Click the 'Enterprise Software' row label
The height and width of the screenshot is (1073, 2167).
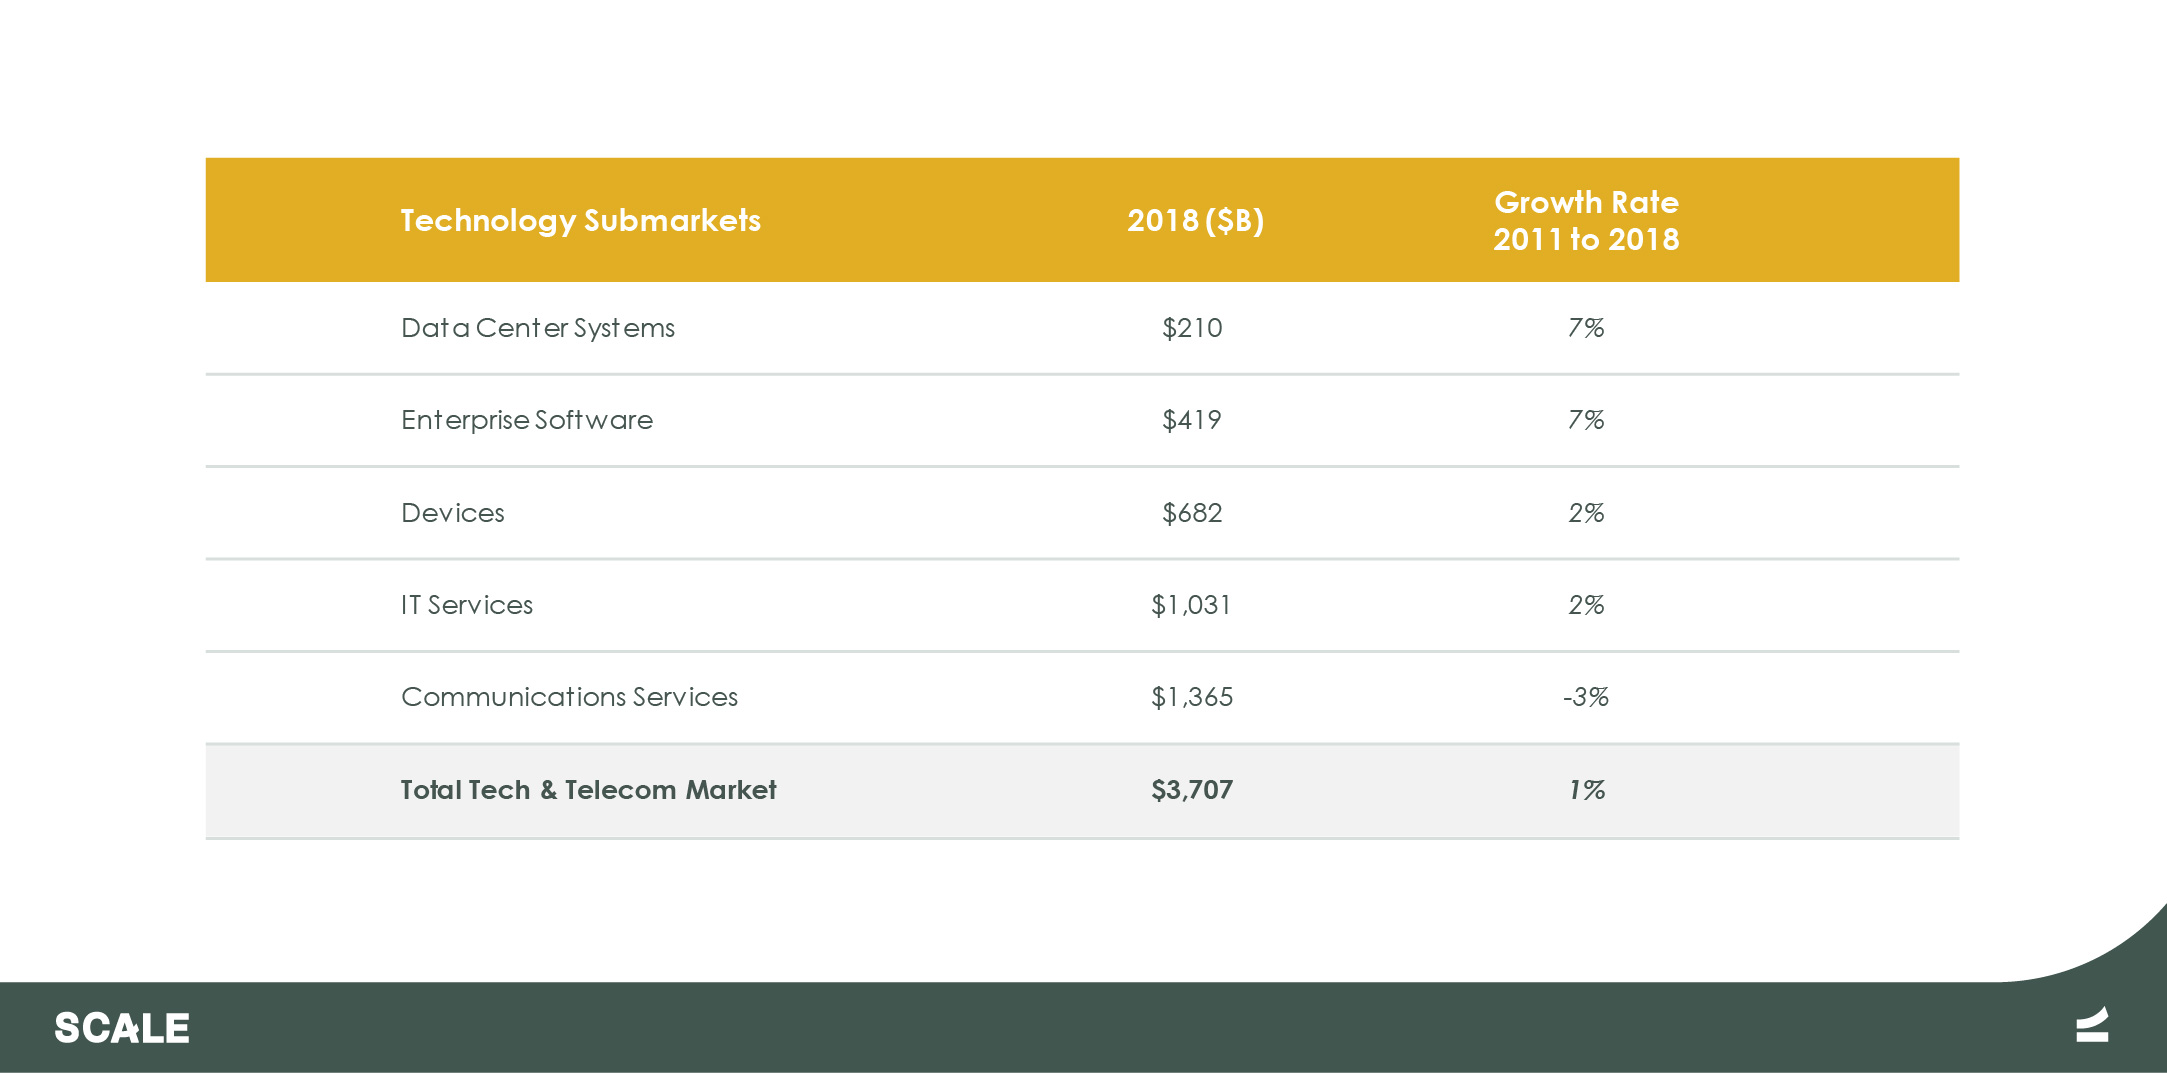527,420
